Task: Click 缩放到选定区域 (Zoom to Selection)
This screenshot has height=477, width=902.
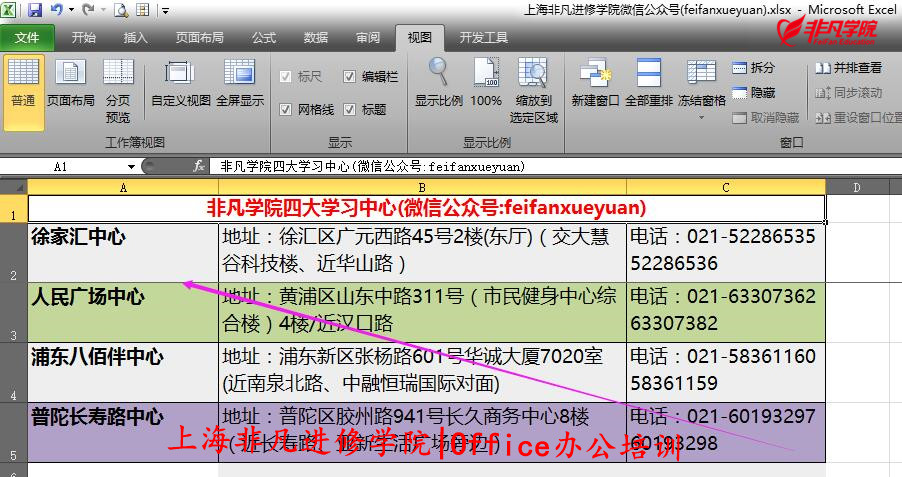Action: coord(533,91)
